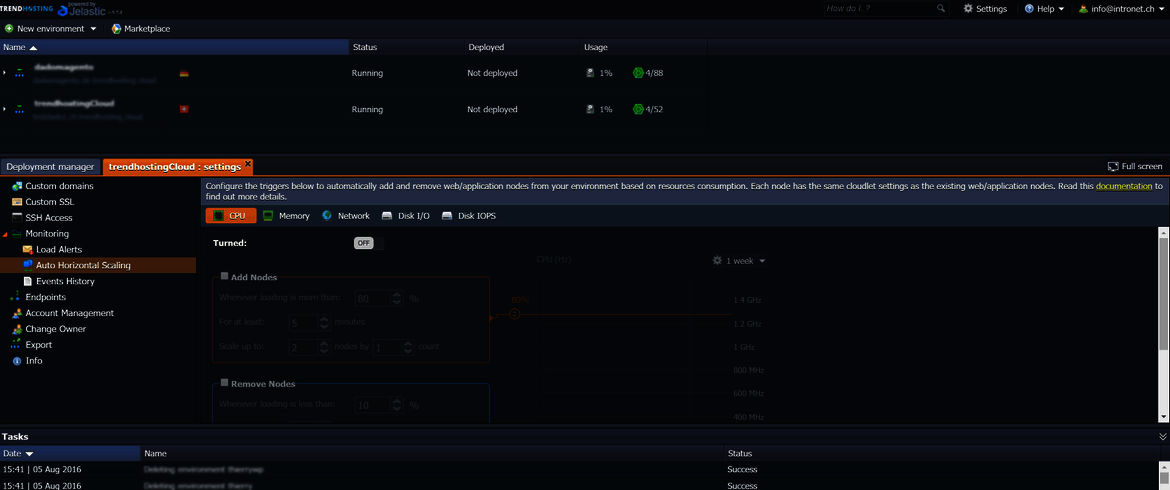Click the Marketplace icon
This screenshot has height=490, width=1170.
click(x=116, y=29)
